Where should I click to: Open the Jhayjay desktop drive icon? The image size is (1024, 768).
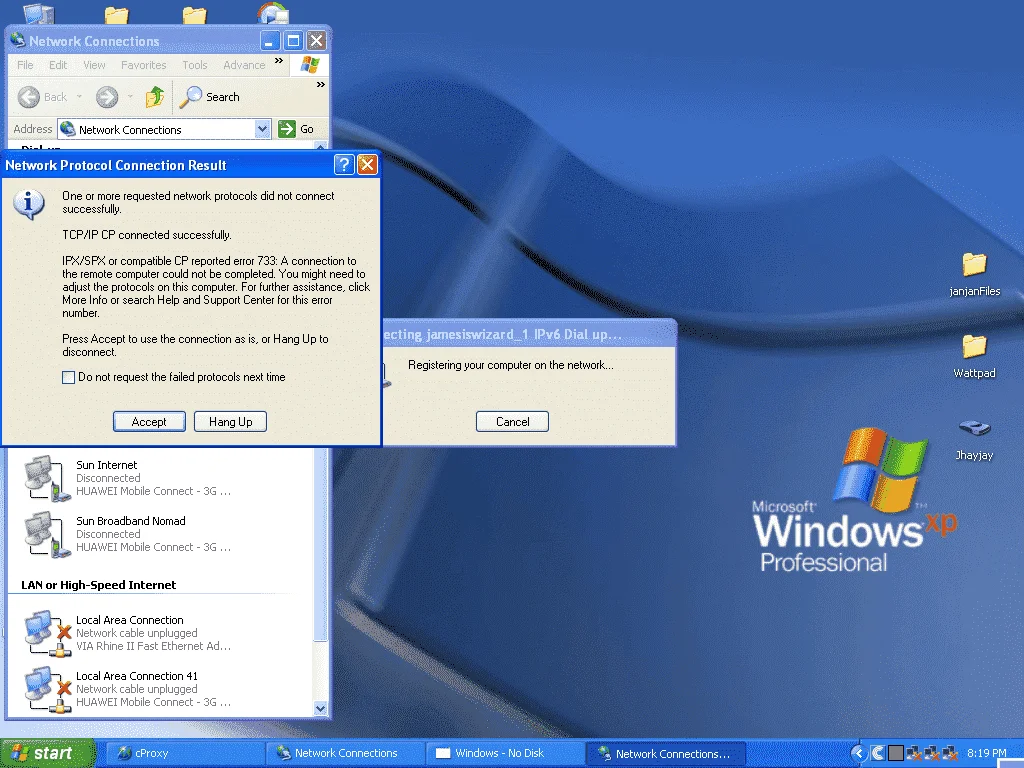[974, 428]
